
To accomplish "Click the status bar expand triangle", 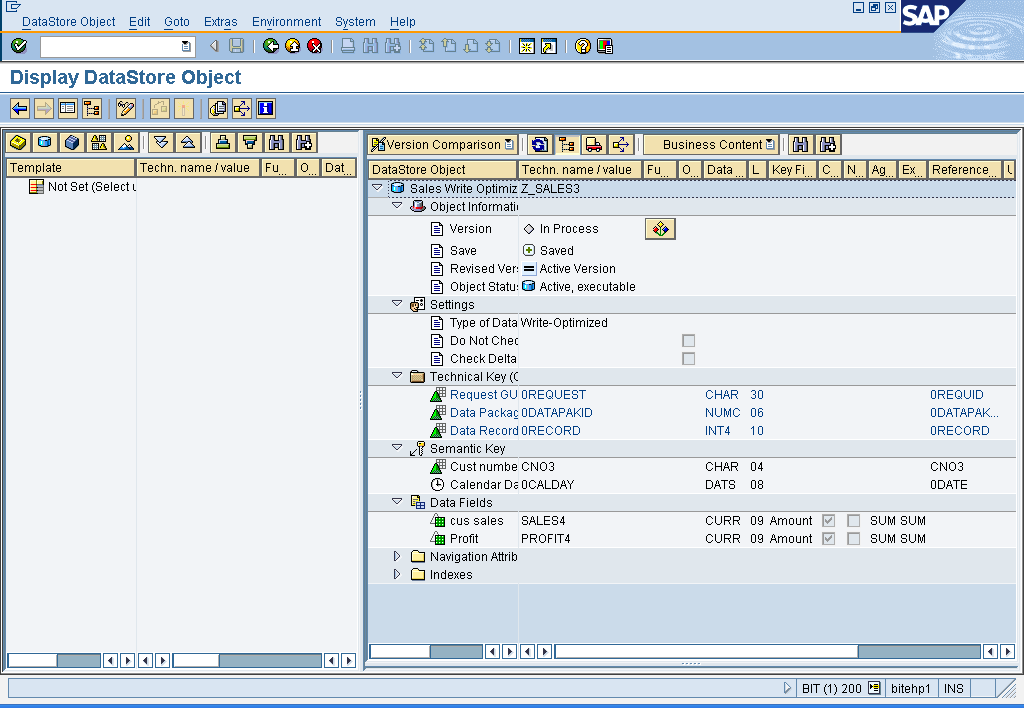I will tap(787, 688).
